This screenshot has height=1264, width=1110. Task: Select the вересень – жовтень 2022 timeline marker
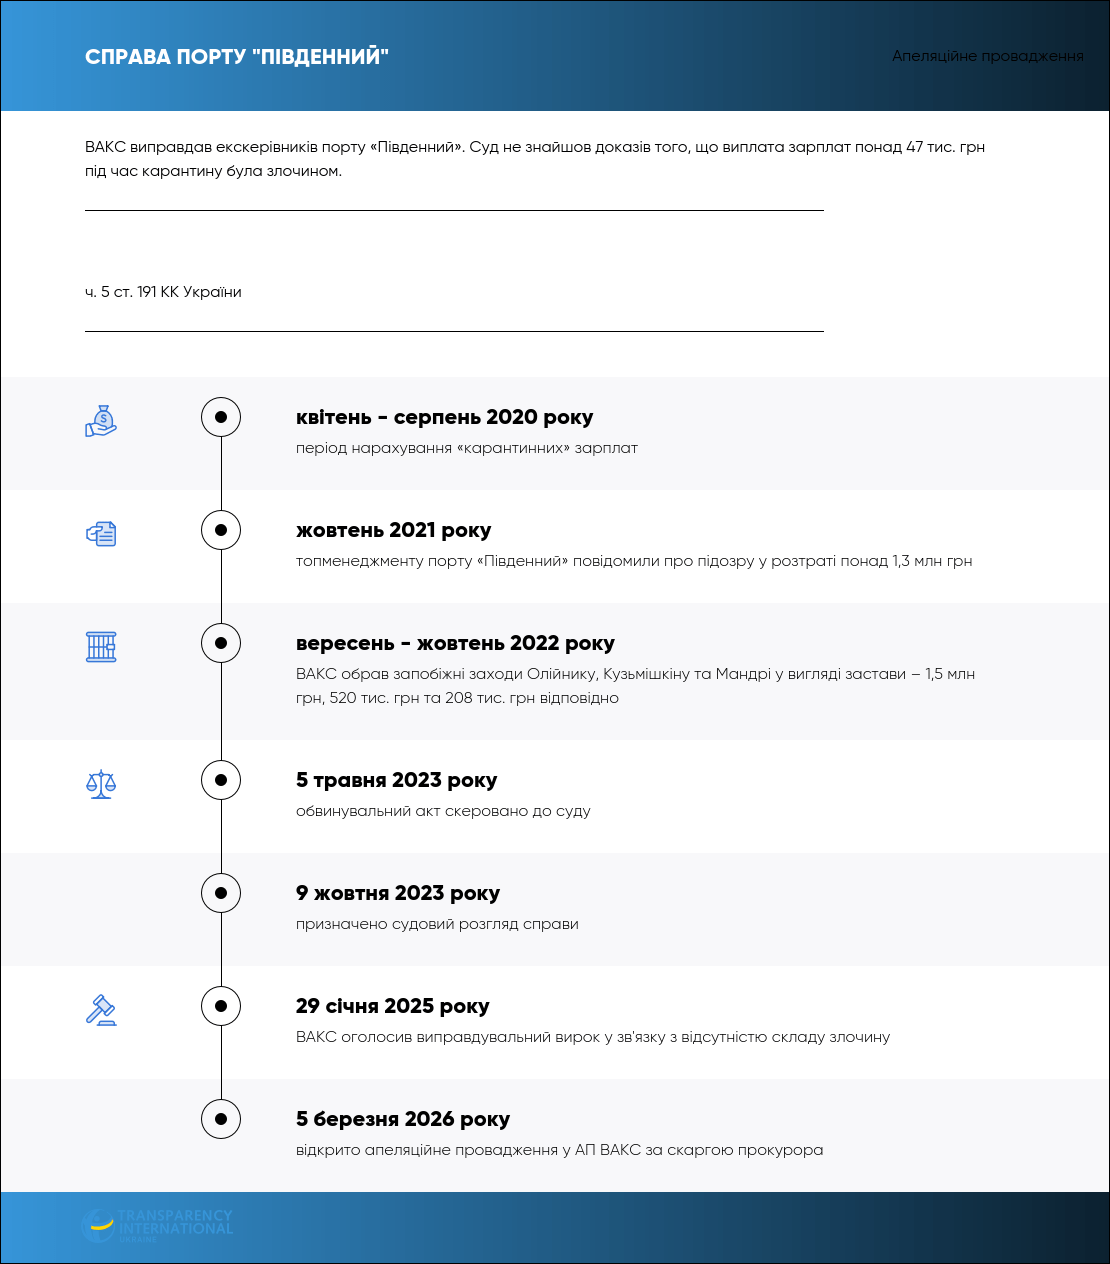(221, 643)
